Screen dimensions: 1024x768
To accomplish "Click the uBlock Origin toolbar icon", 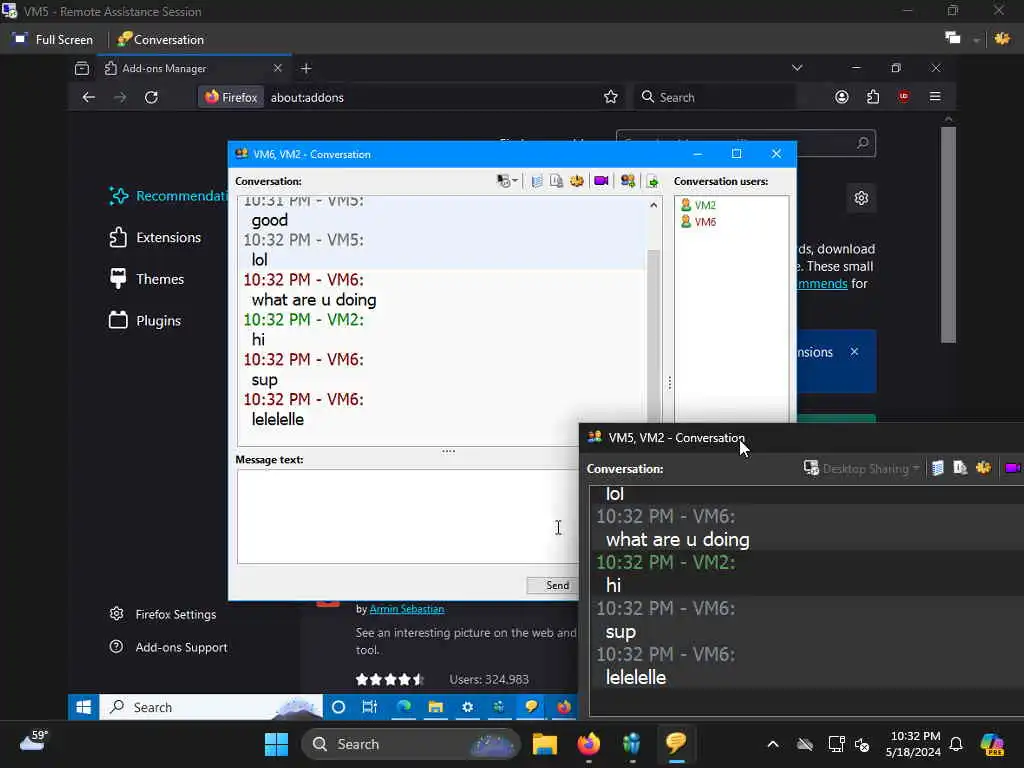I will pyautogui.click(x=904, y=97).
